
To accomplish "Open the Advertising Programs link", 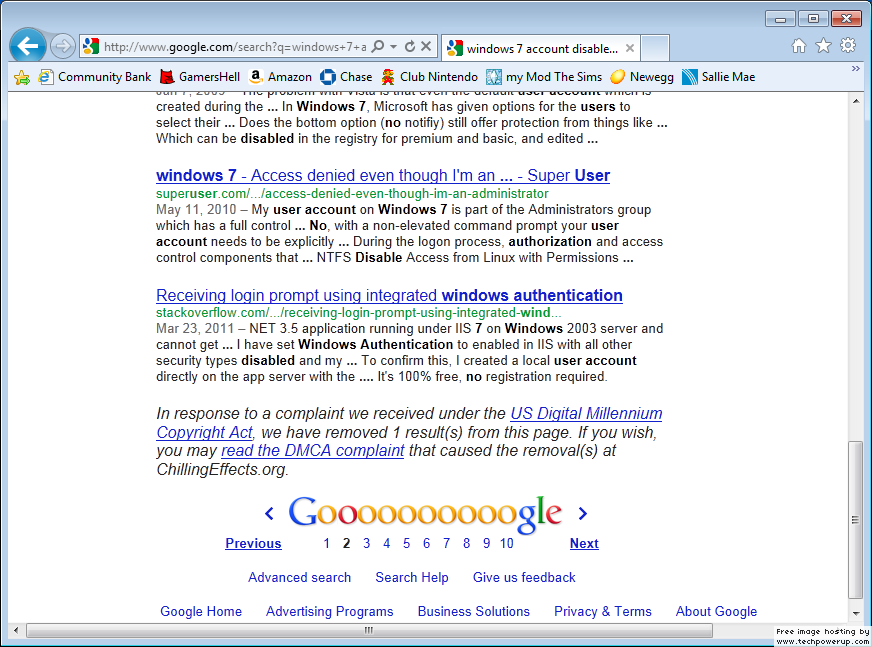I will click(329, 611).
